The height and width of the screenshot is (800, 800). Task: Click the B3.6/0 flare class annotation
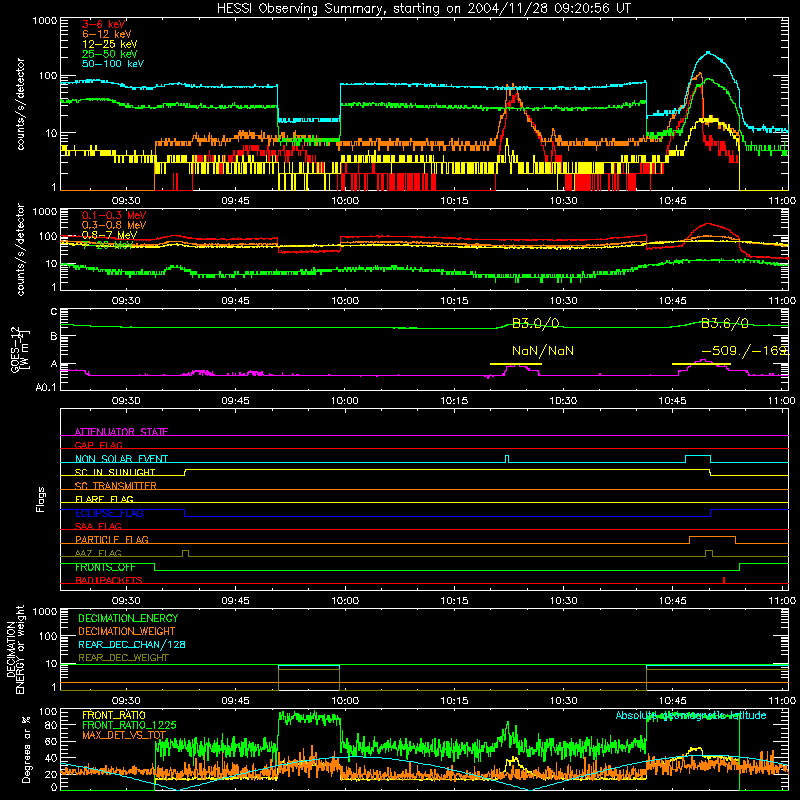click(x=724, y=323)
